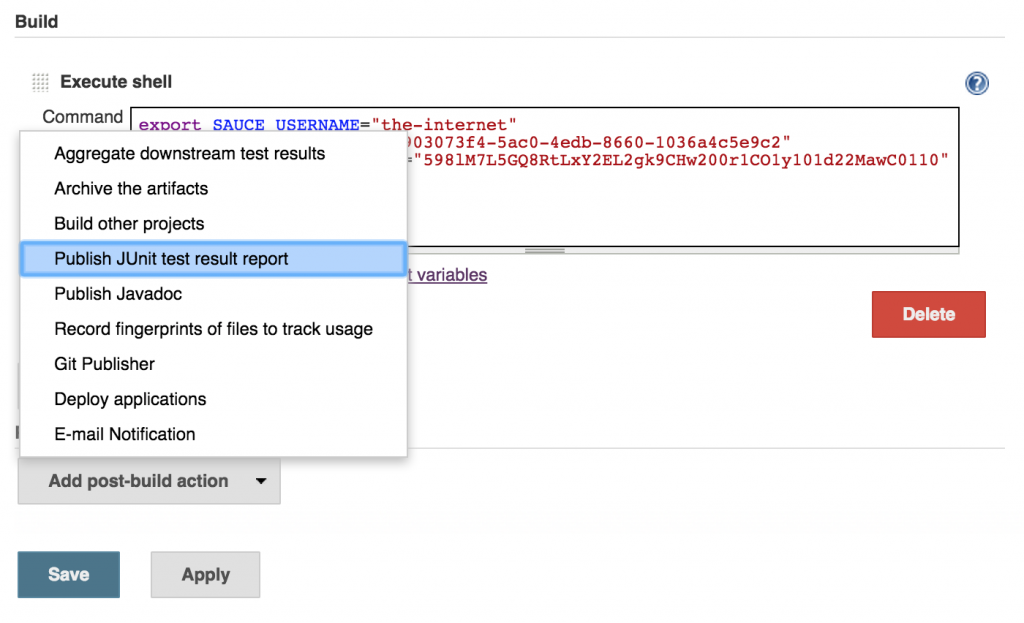Click the Build section header
1024x623 pixels.
[x=36, y=20]
